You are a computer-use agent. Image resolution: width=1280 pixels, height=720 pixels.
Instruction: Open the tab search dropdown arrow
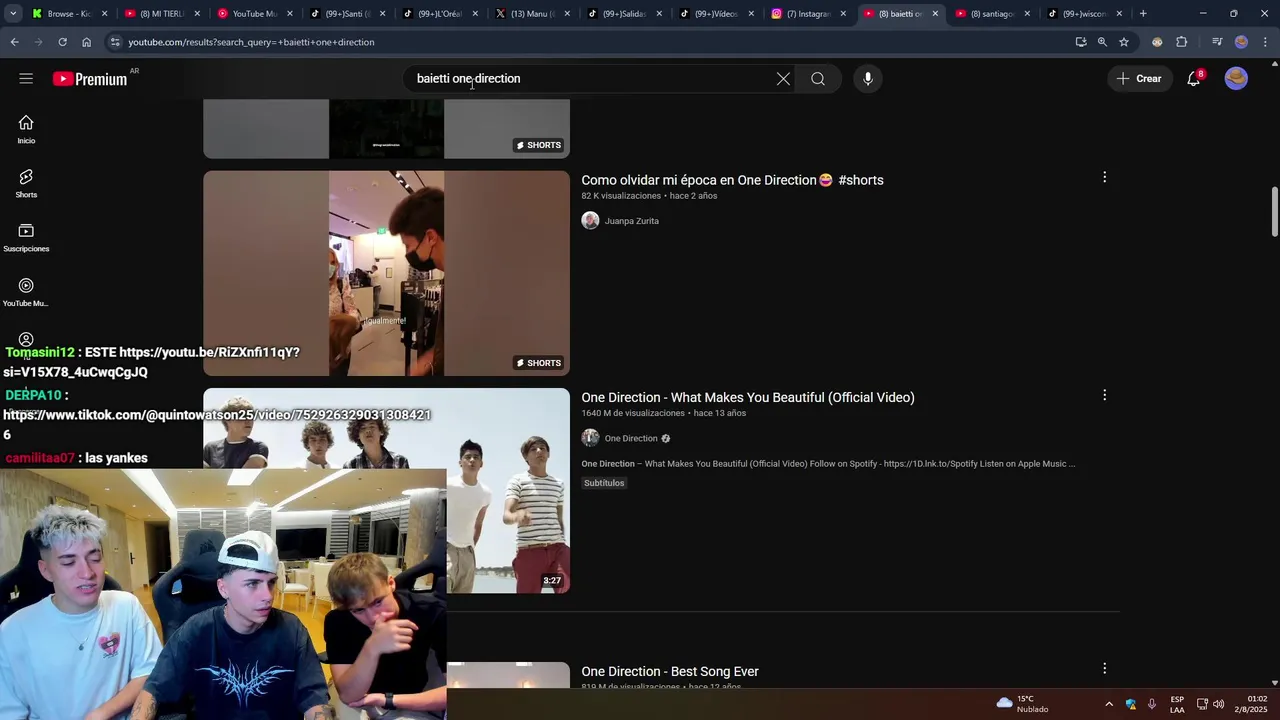pyautogui.click(x=14, y=14)
